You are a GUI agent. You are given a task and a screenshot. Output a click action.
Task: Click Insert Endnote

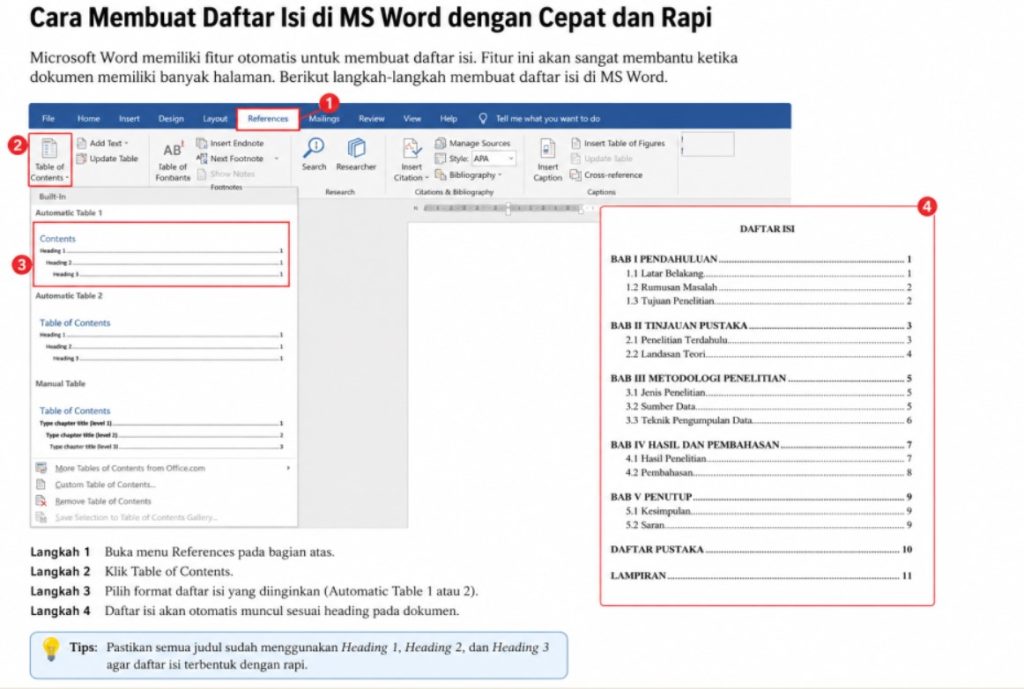point(231,143)
